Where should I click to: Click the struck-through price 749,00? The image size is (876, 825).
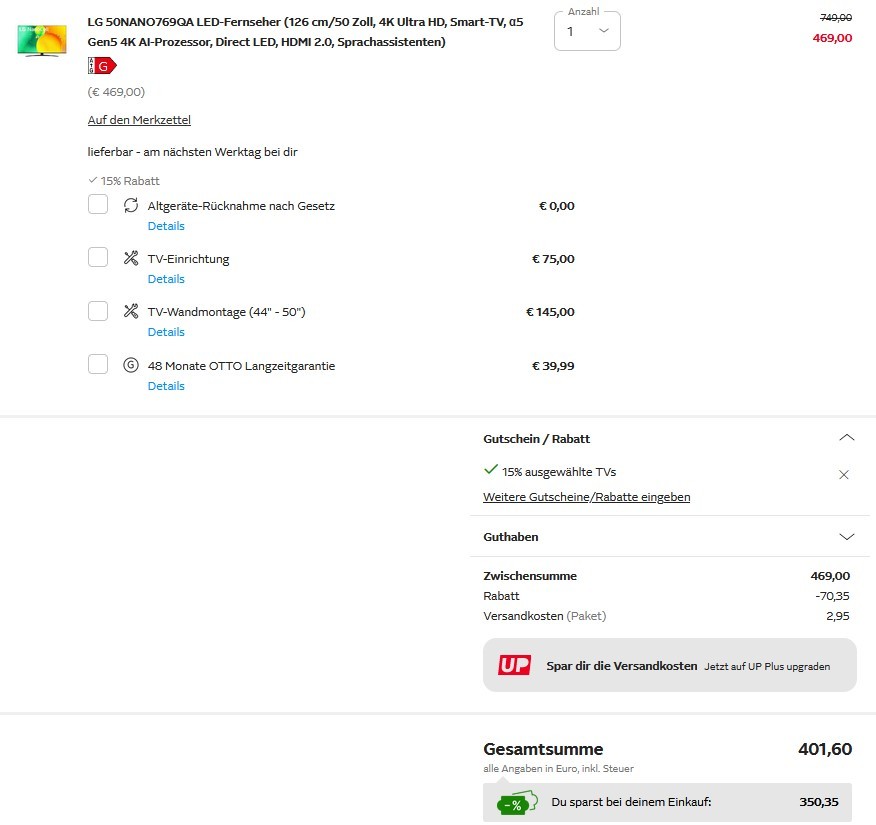point(836,18)
